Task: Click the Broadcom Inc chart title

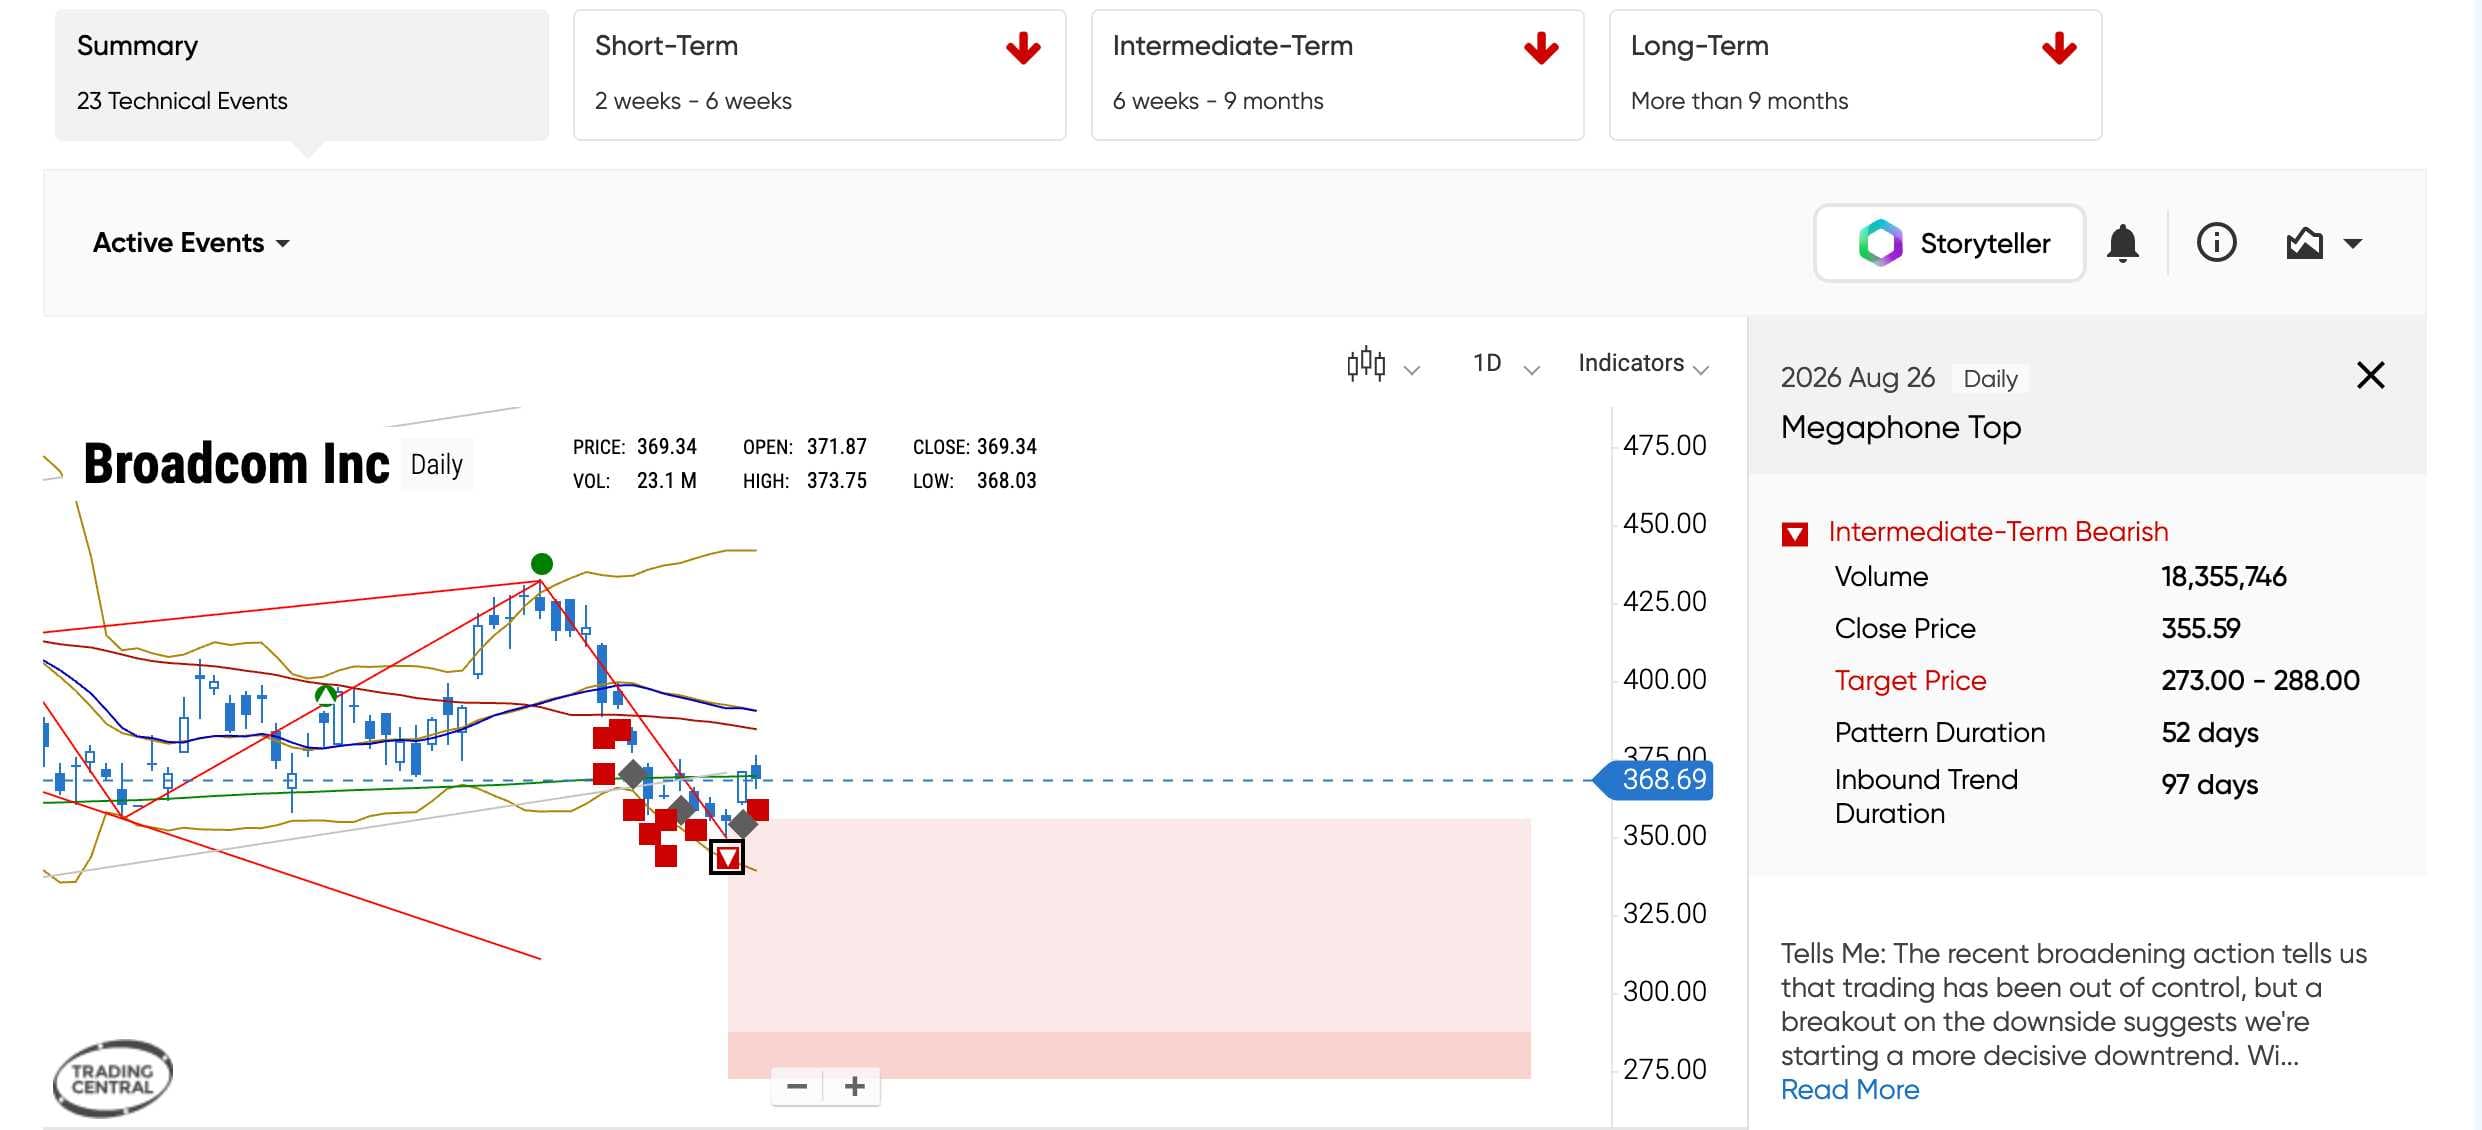Action: 237,464
